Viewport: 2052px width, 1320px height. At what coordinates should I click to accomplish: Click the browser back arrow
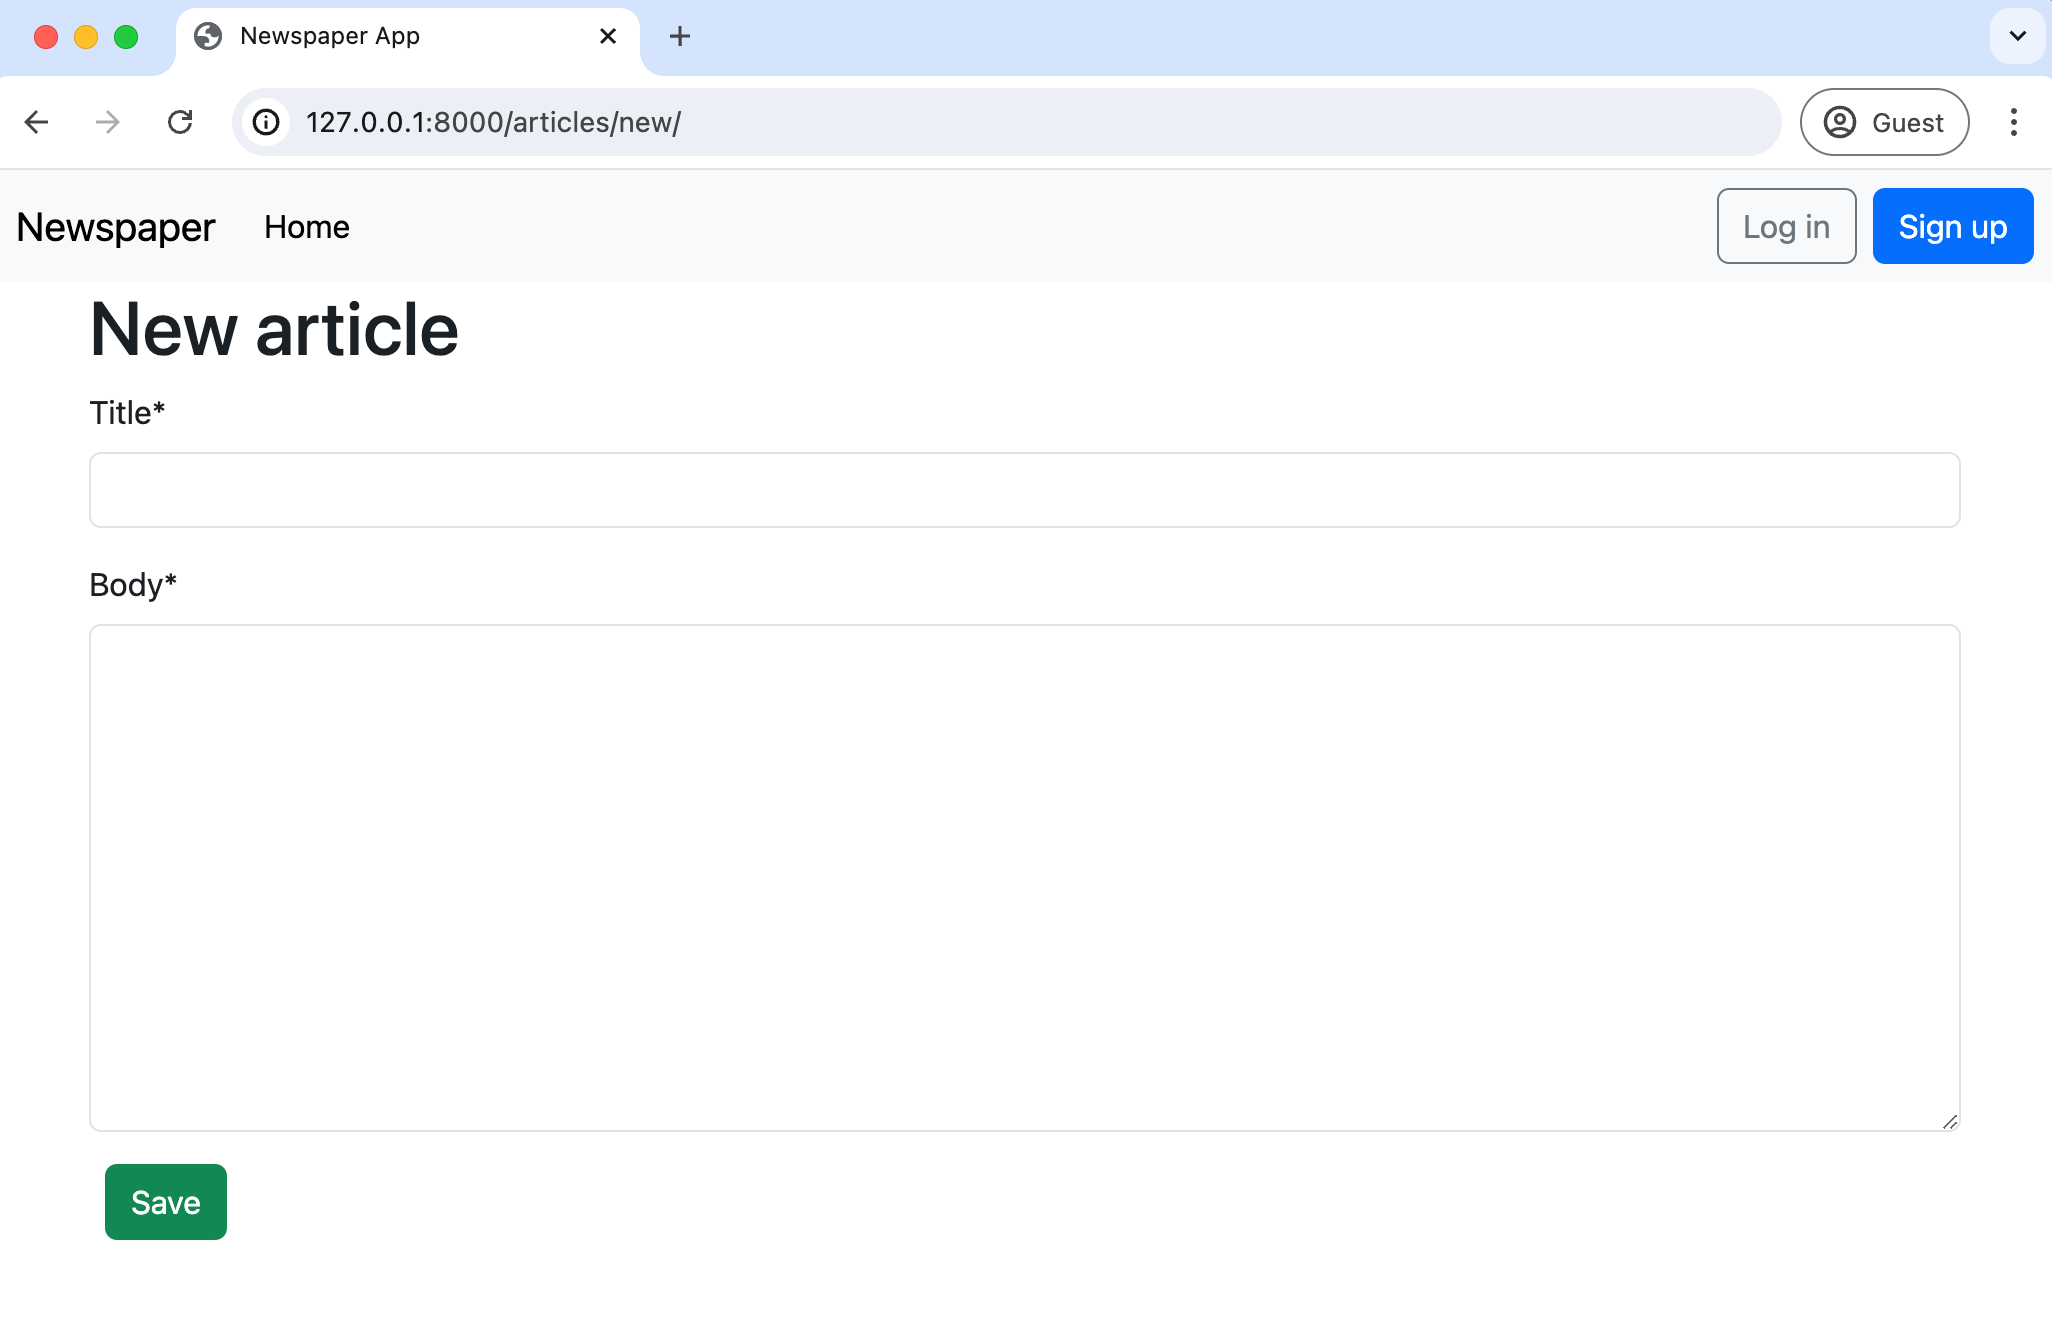click(x=37, y=122)
